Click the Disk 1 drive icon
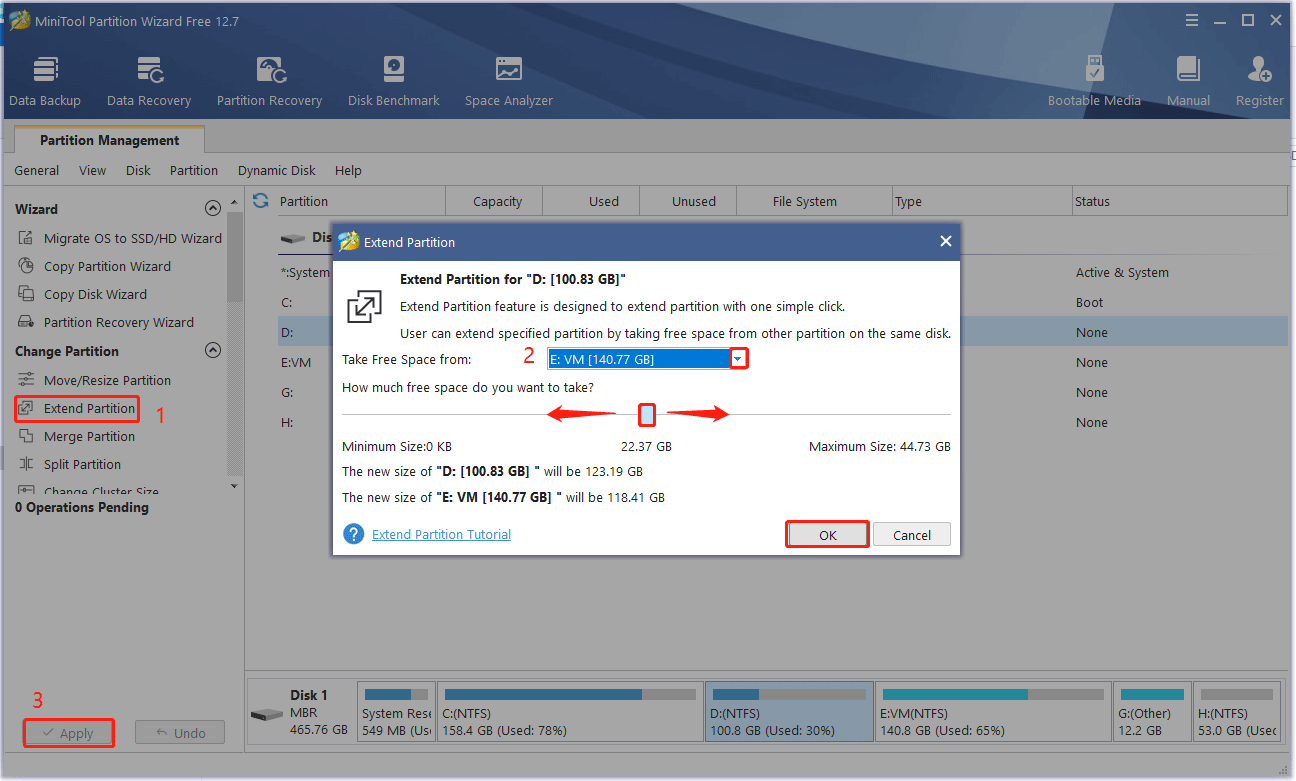1296x781 pixels. [267, 715]
